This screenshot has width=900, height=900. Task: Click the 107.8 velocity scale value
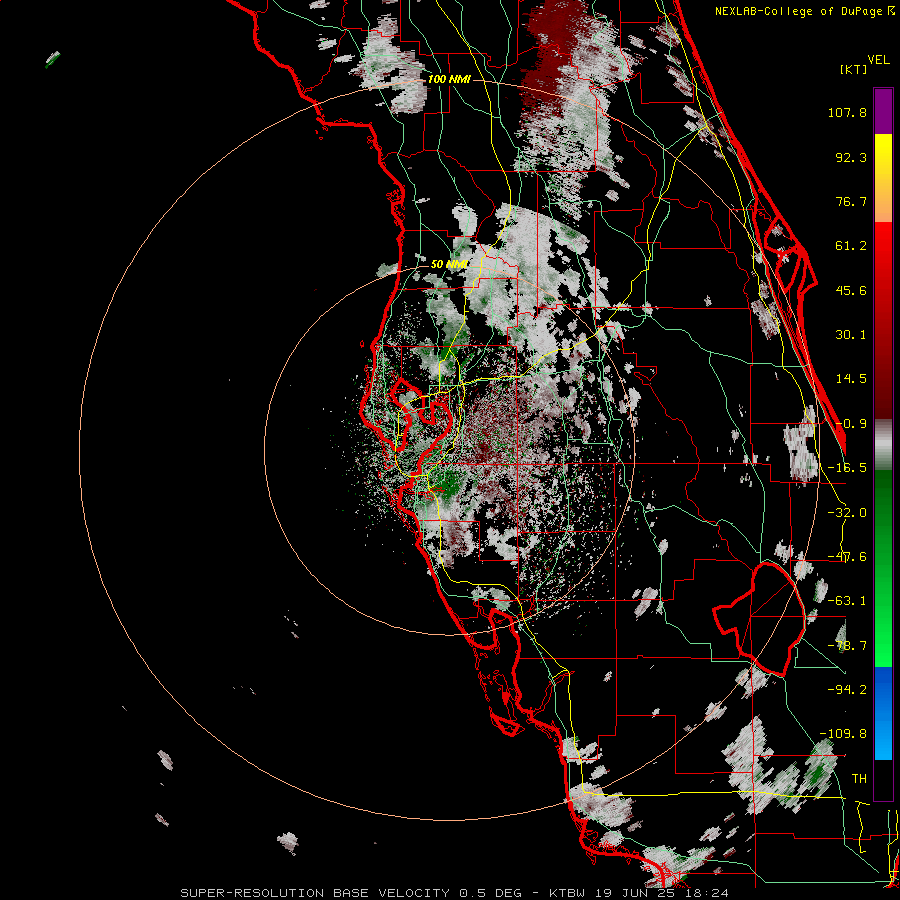(x=847, y=112)
